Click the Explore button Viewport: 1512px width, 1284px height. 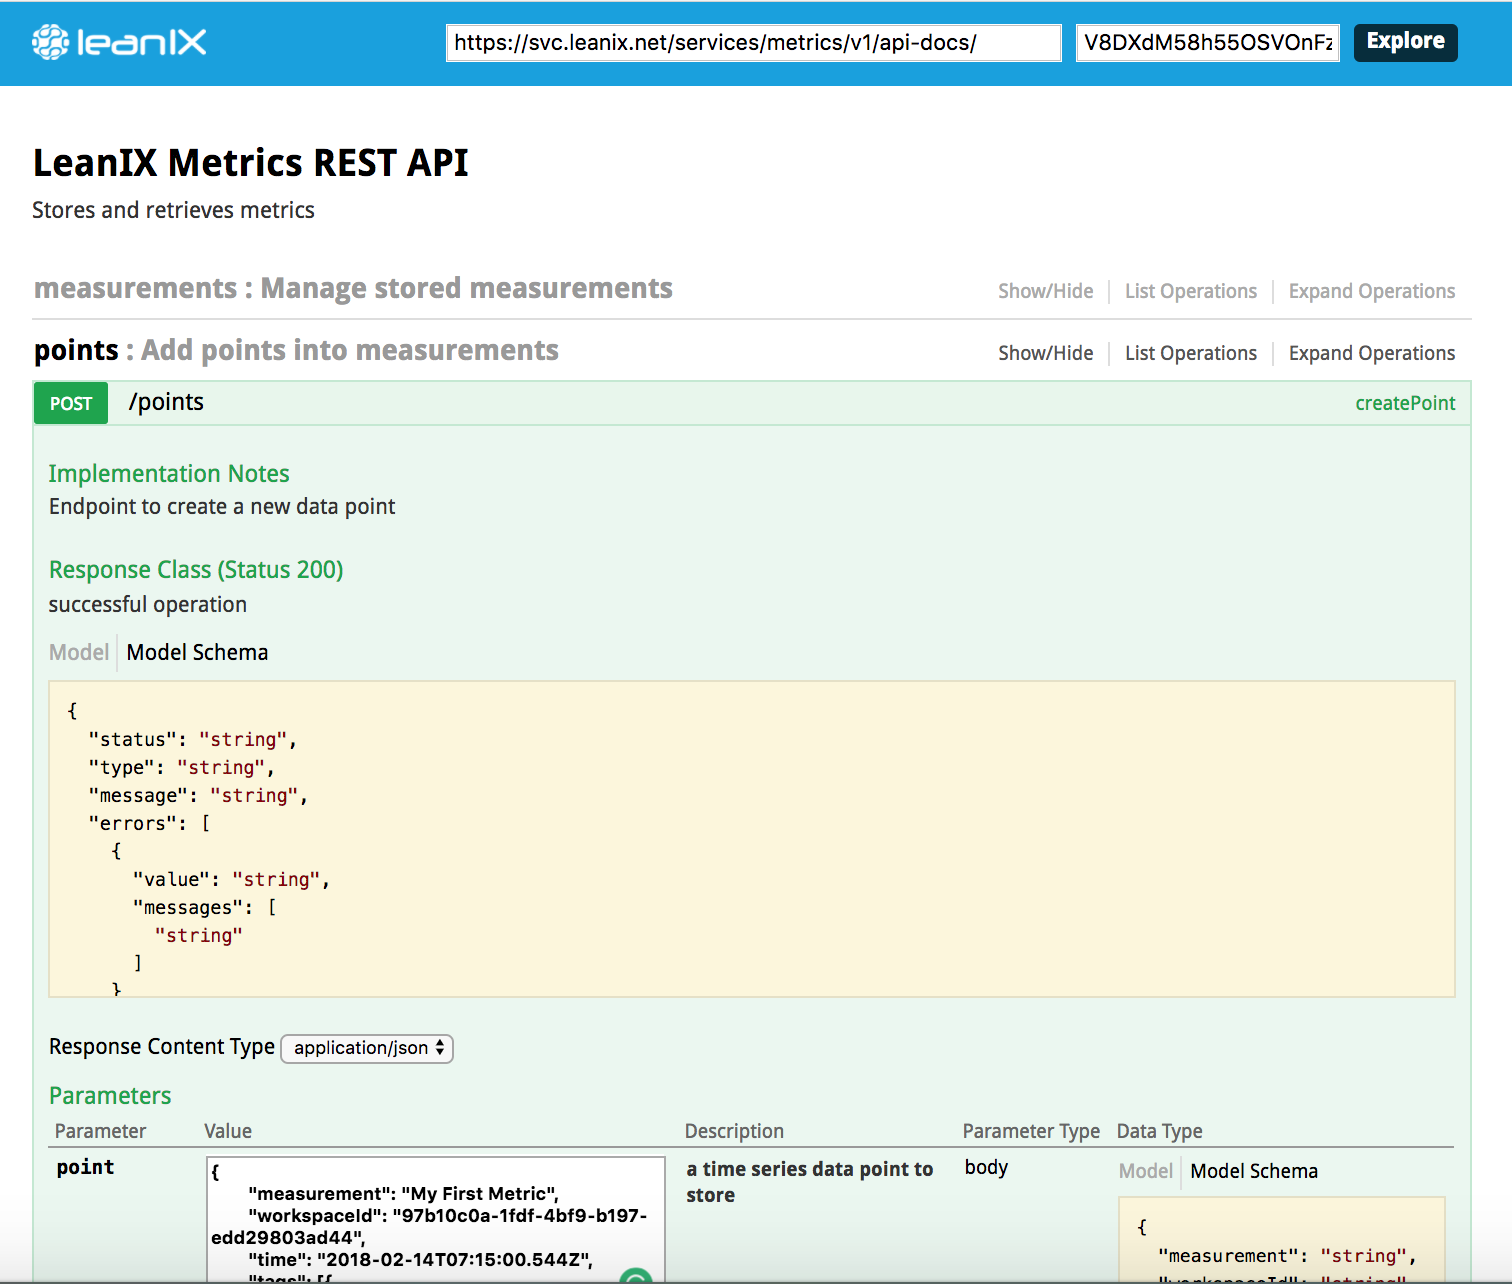tap(1405, 42)
